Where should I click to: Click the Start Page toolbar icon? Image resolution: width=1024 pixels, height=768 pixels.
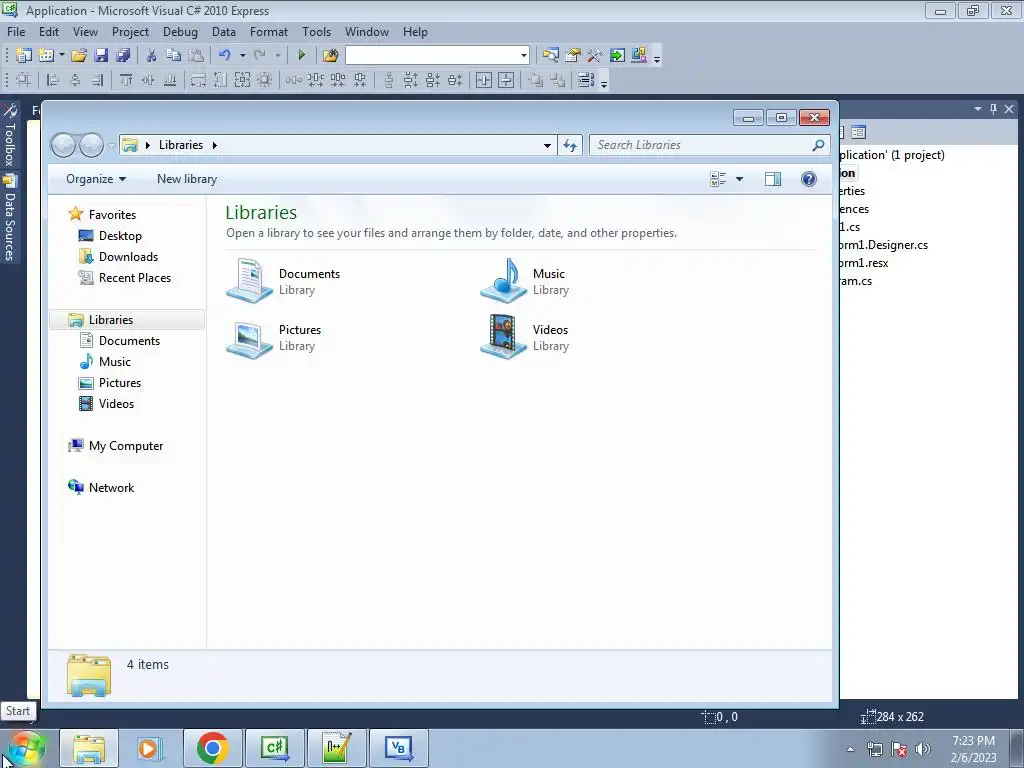coord(616,56)
